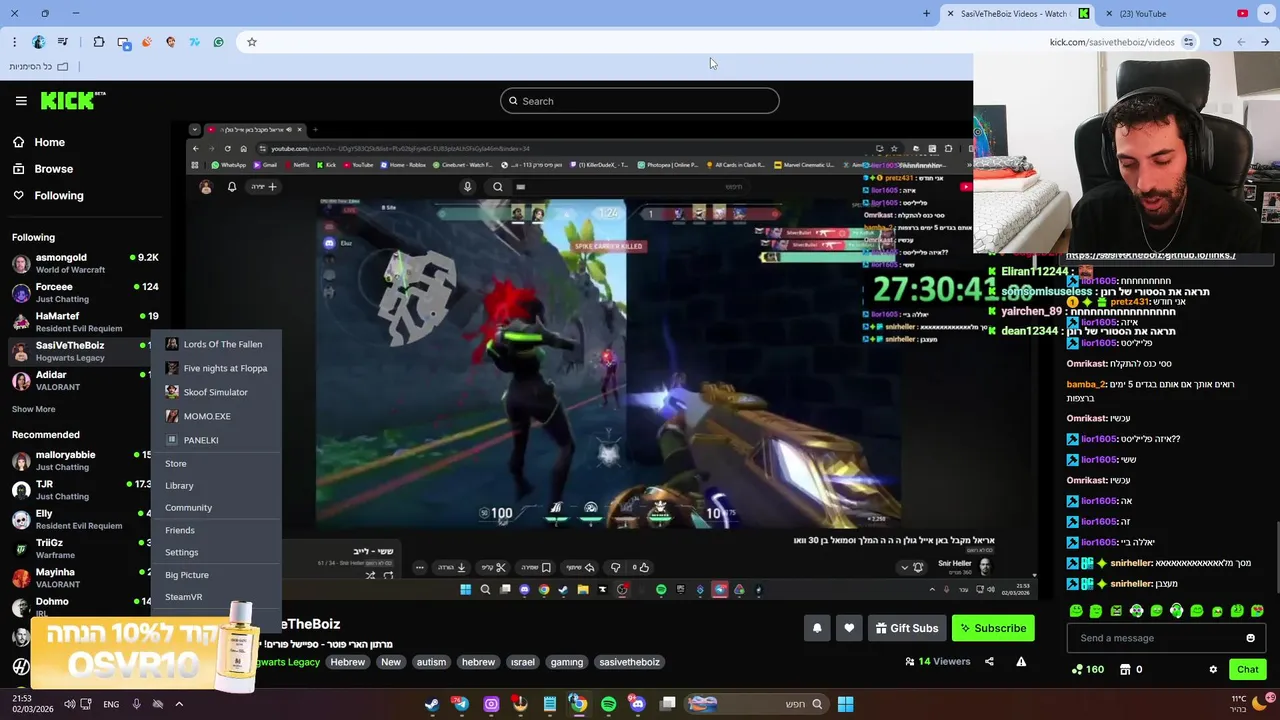Click the Windows Start button
This screenshot has width=1280, height=720.
(845, 704)
